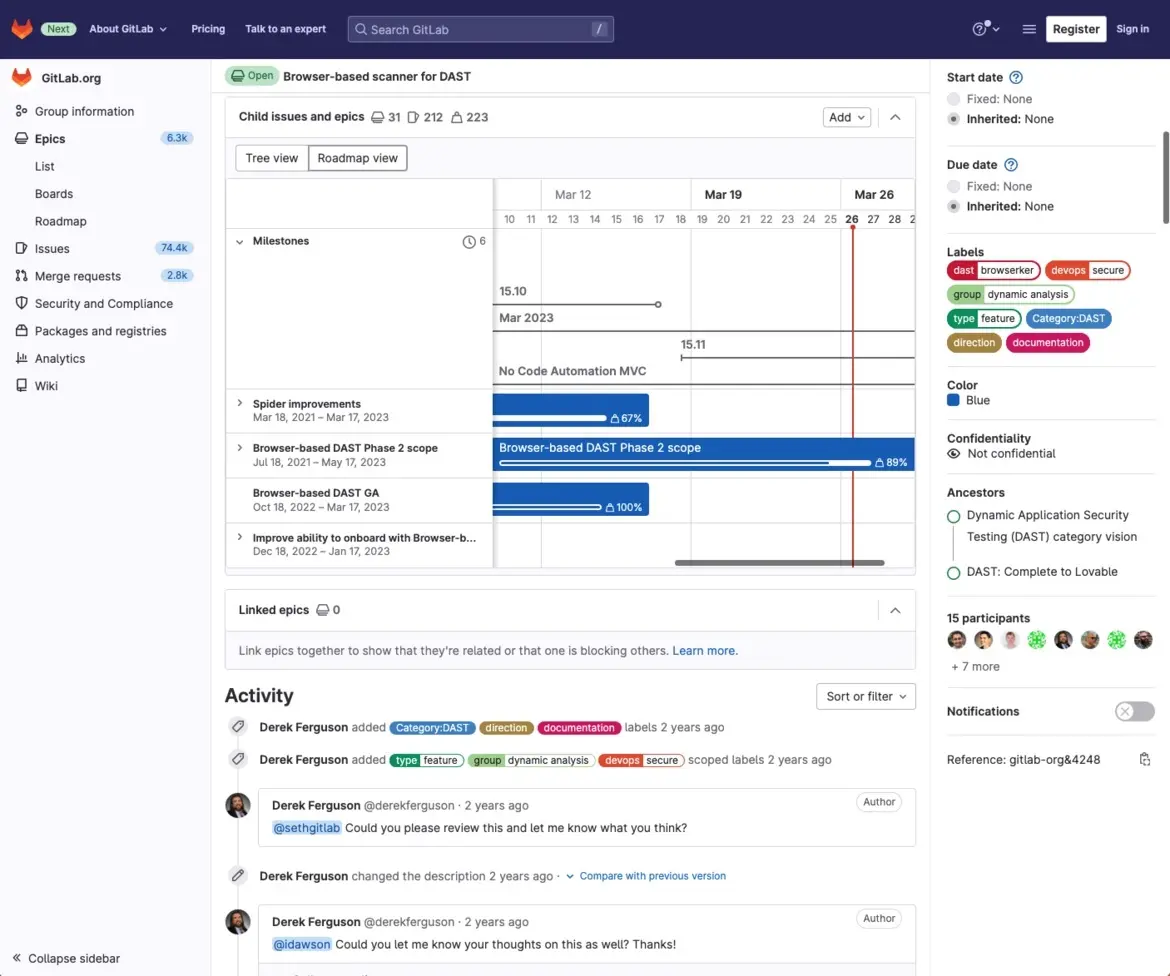
Task: Collapse the Linked epics section
Action: point(895,610)
